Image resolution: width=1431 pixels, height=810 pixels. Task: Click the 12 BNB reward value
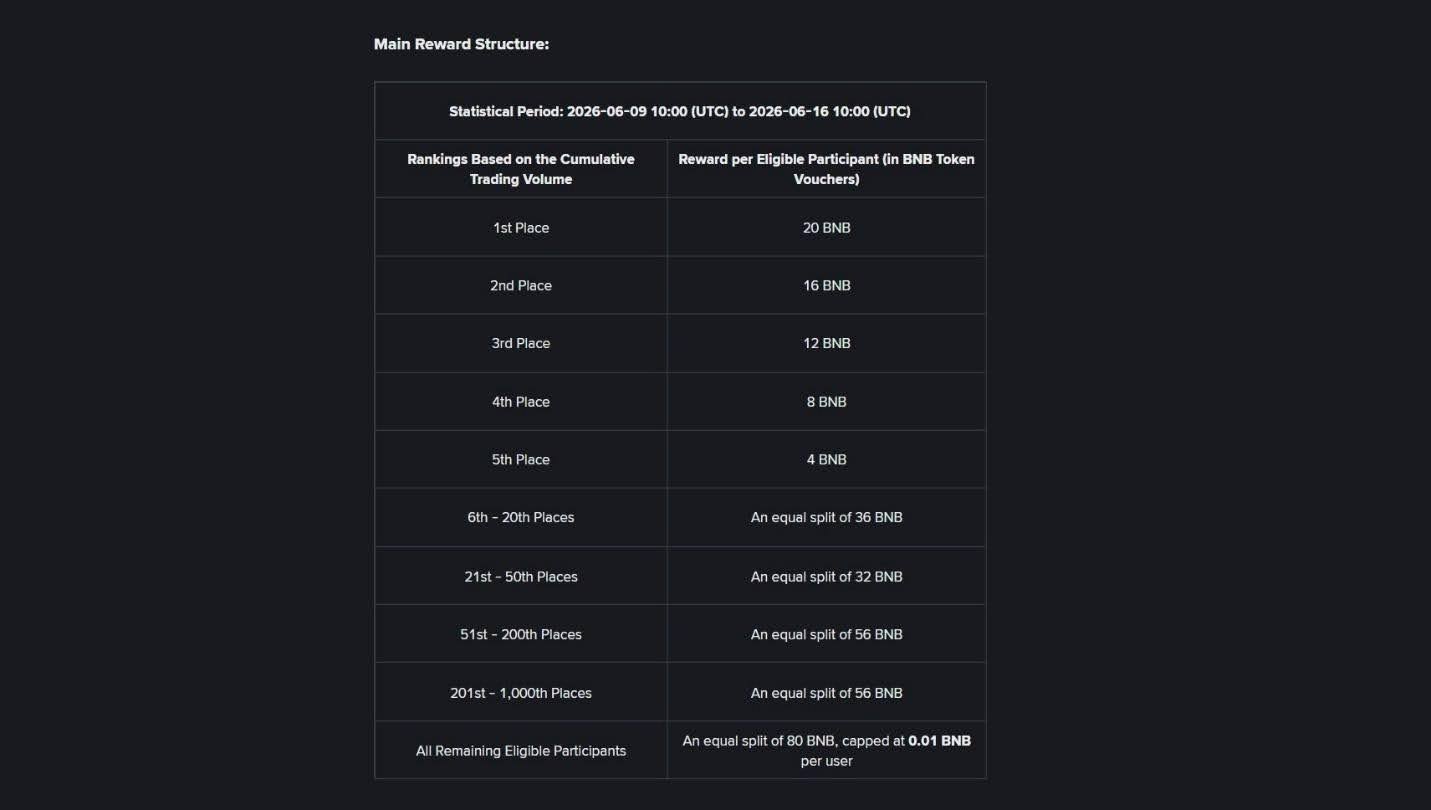pos(826,343)
